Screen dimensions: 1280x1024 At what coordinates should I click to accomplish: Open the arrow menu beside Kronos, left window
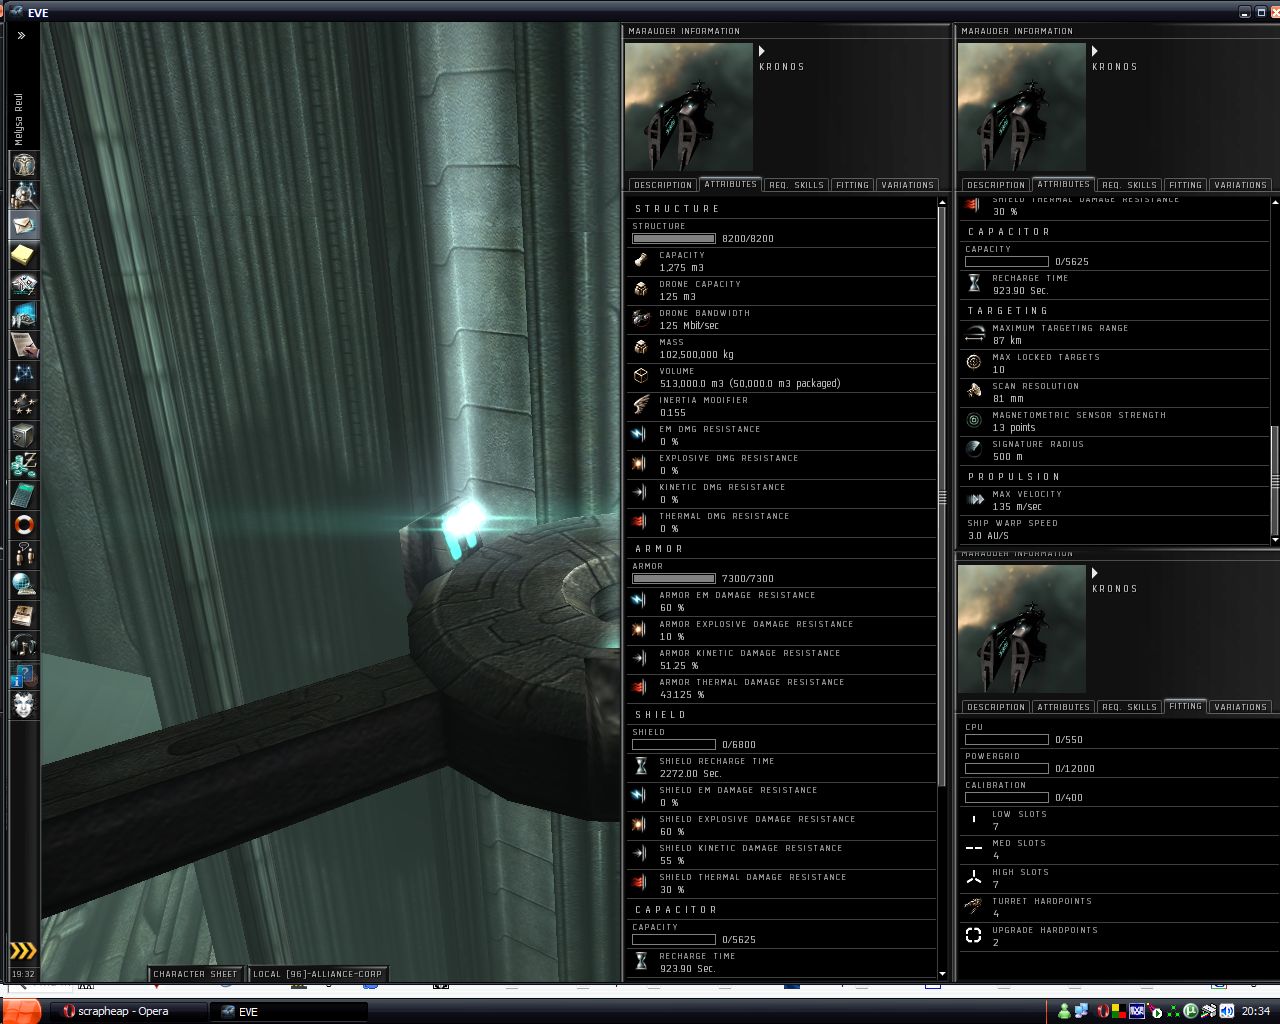pyautogui.click(x=762, y=51)
